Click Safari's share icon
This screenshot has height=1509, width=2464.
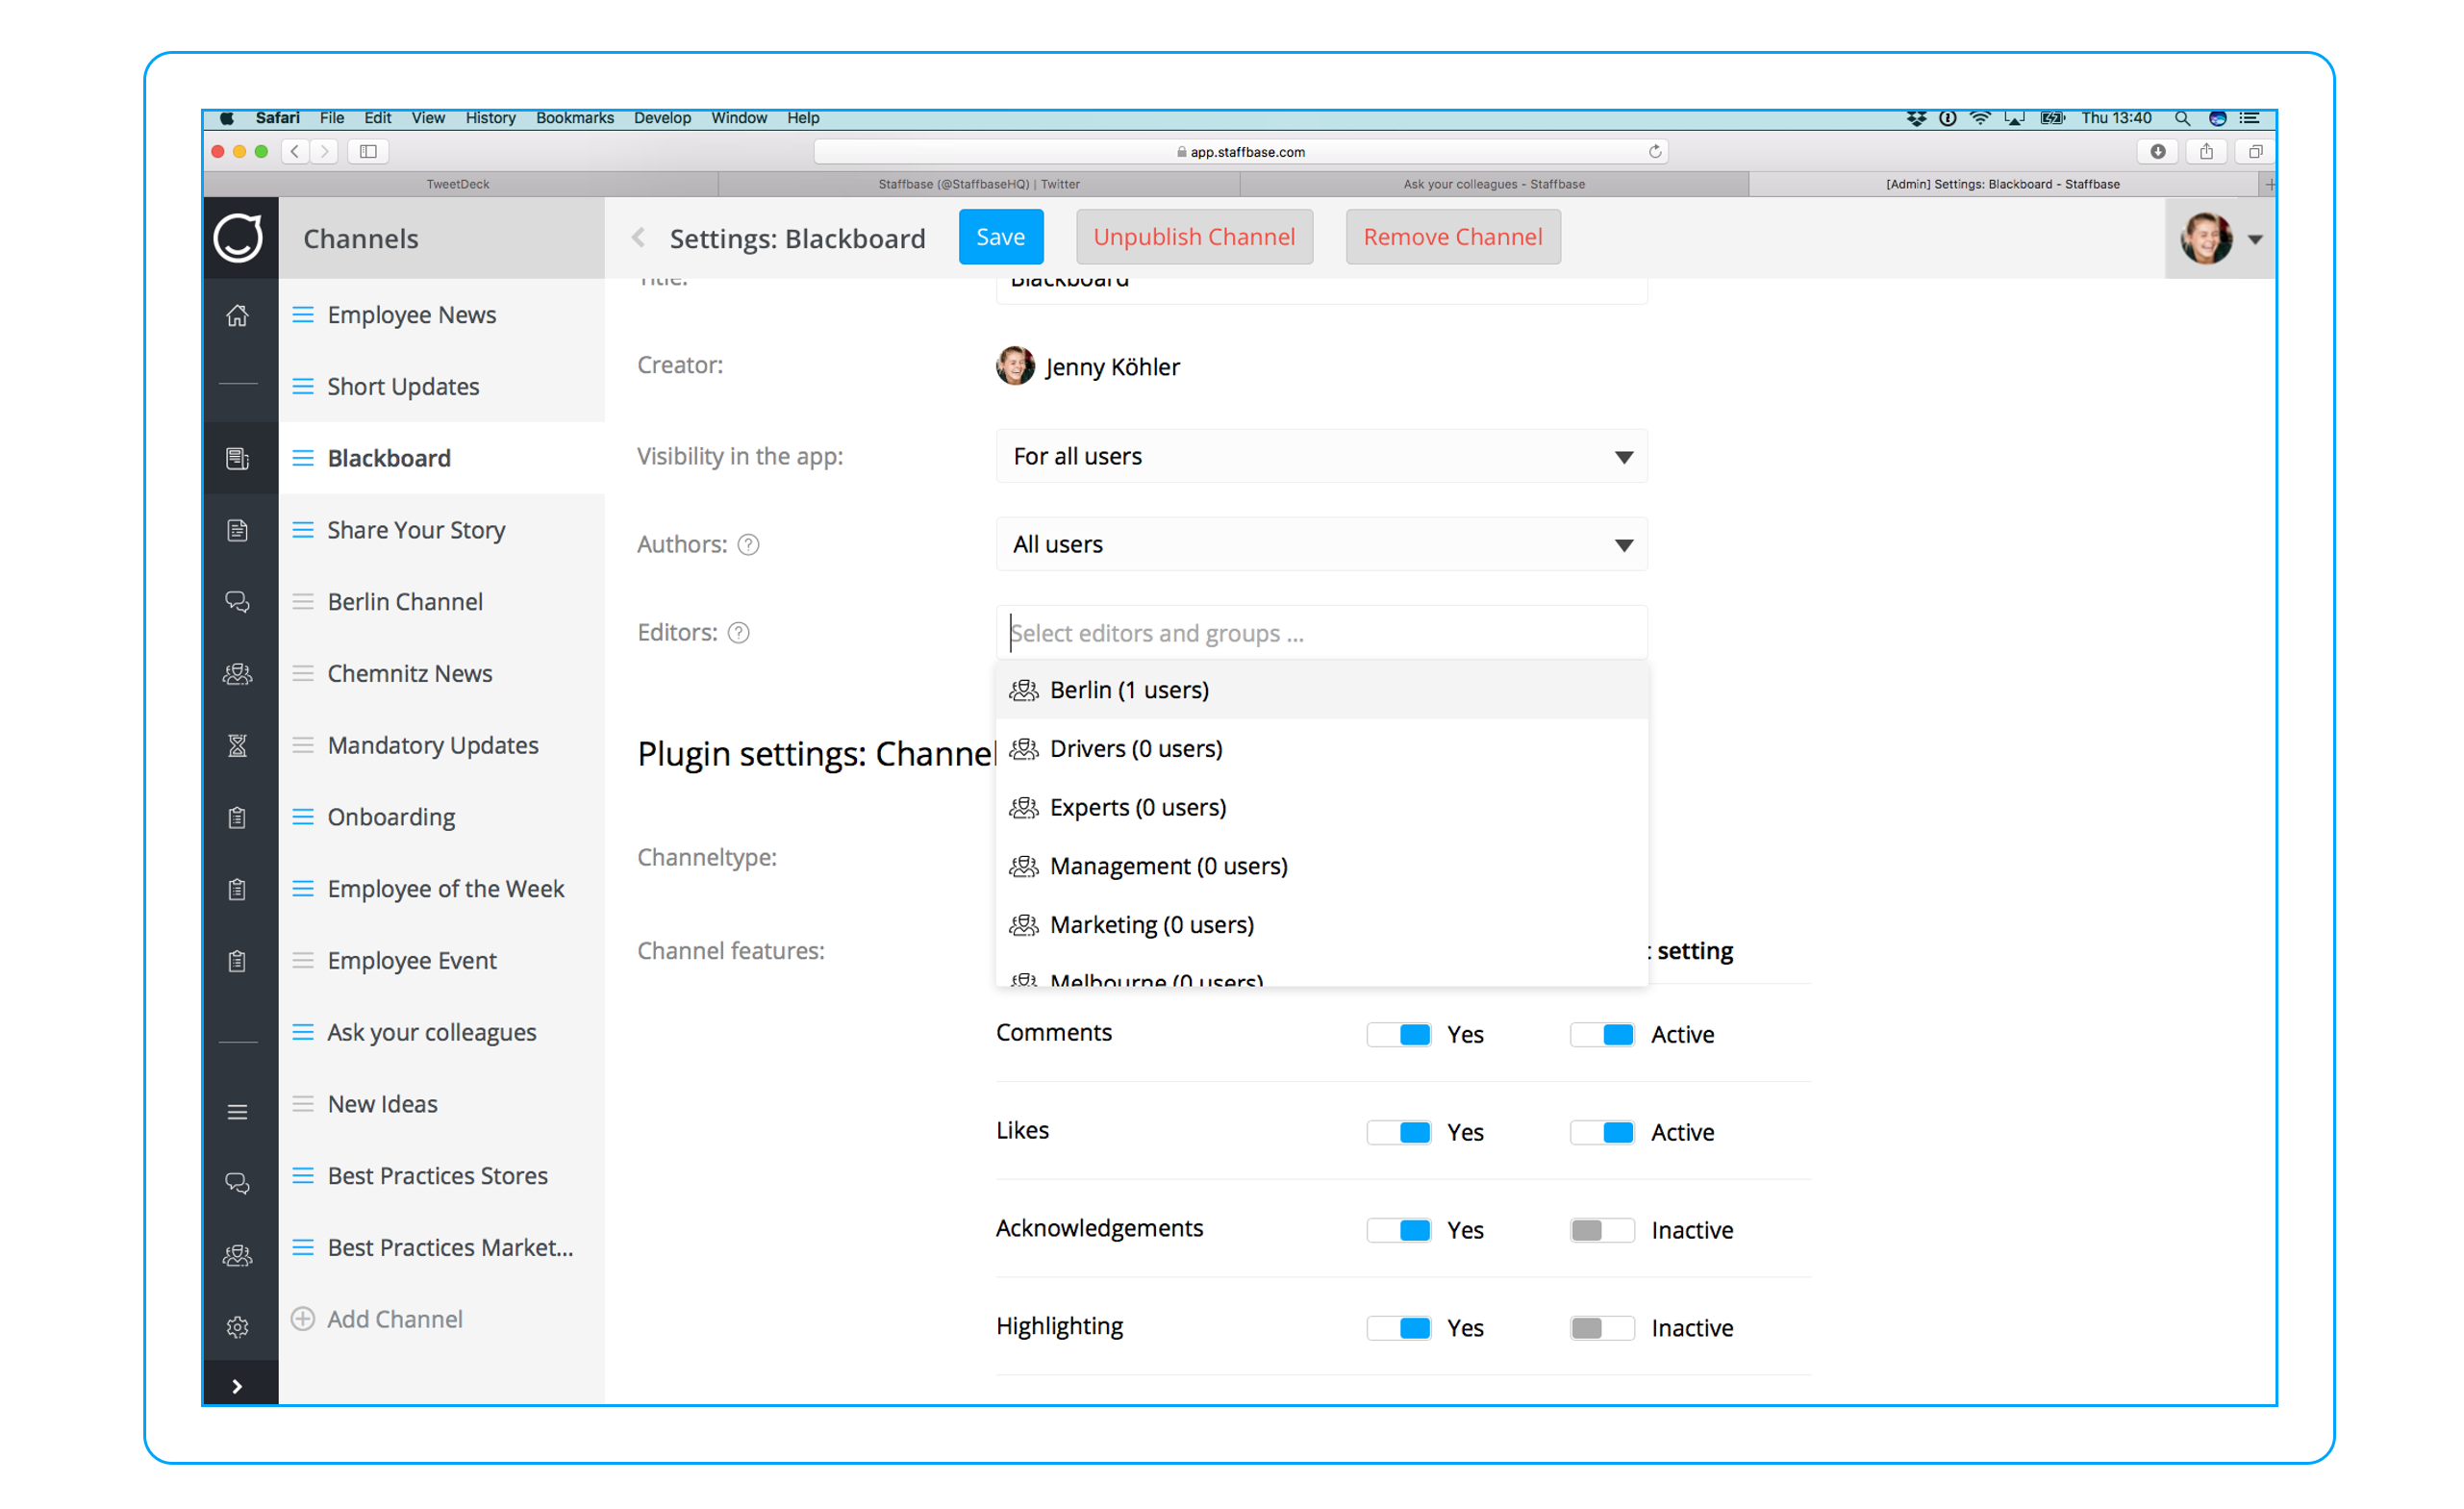pos(2206,152)
